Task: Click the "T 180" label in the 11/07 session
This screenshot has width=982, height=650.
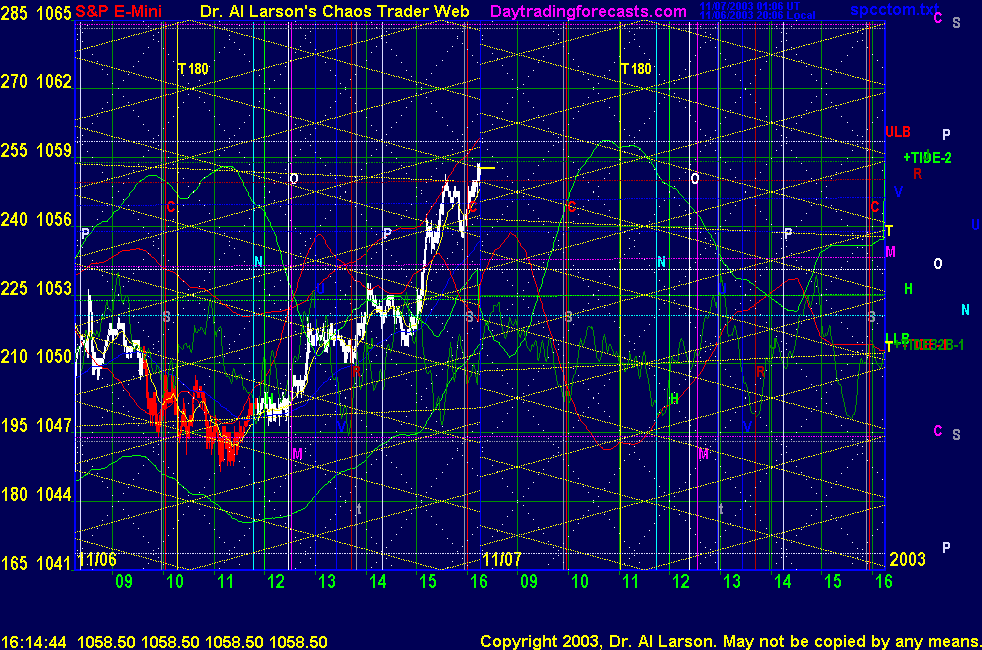Action: pyautogui.click(x=636, y=69)
